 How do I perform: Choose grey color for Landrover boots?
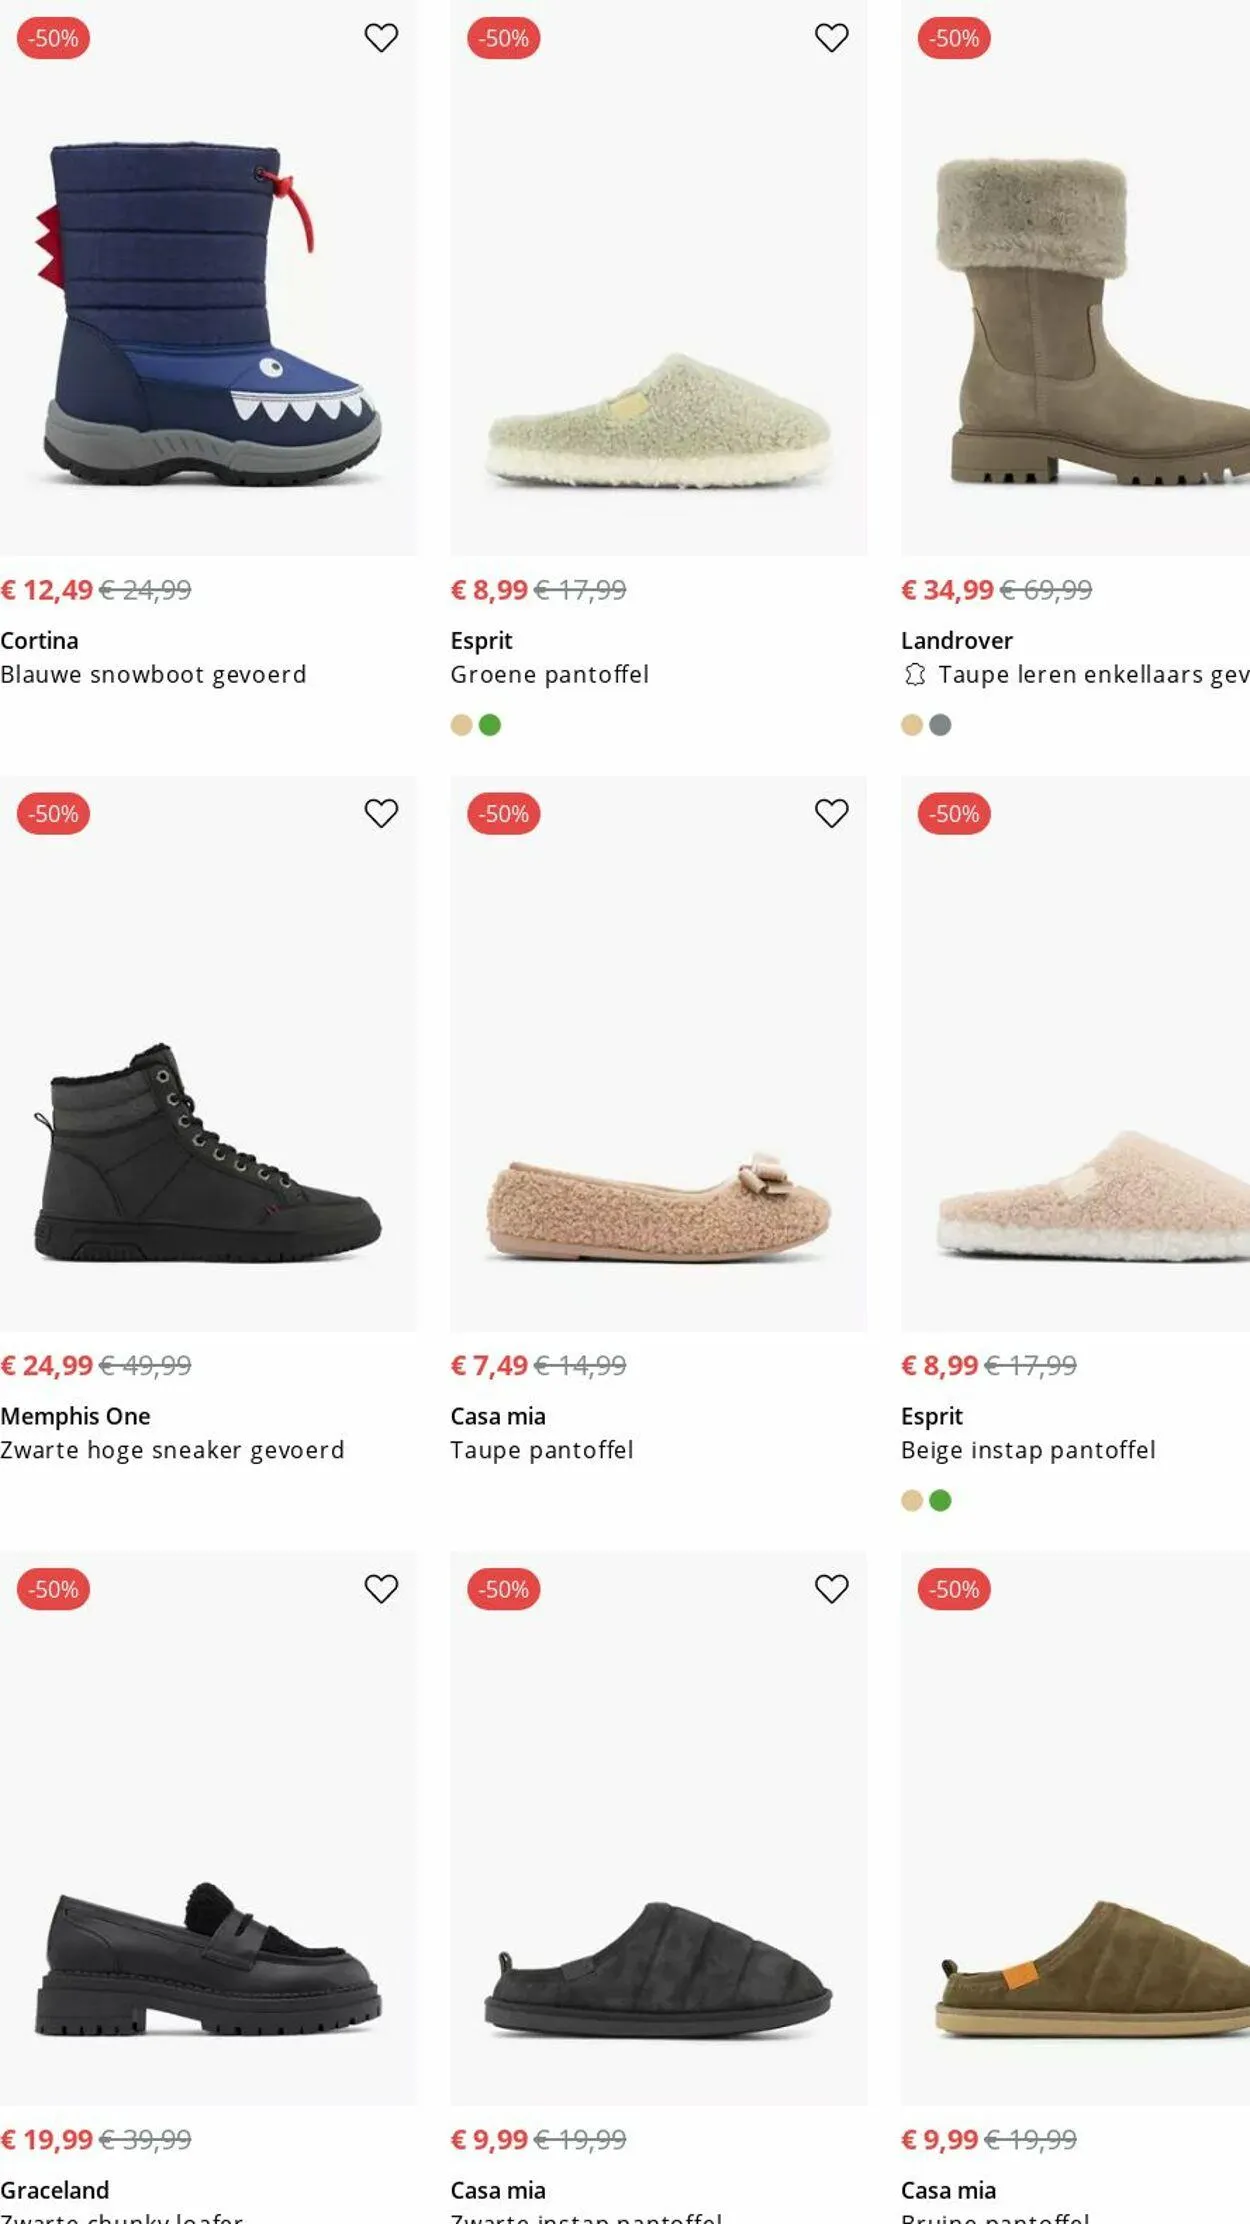[940, 725]
